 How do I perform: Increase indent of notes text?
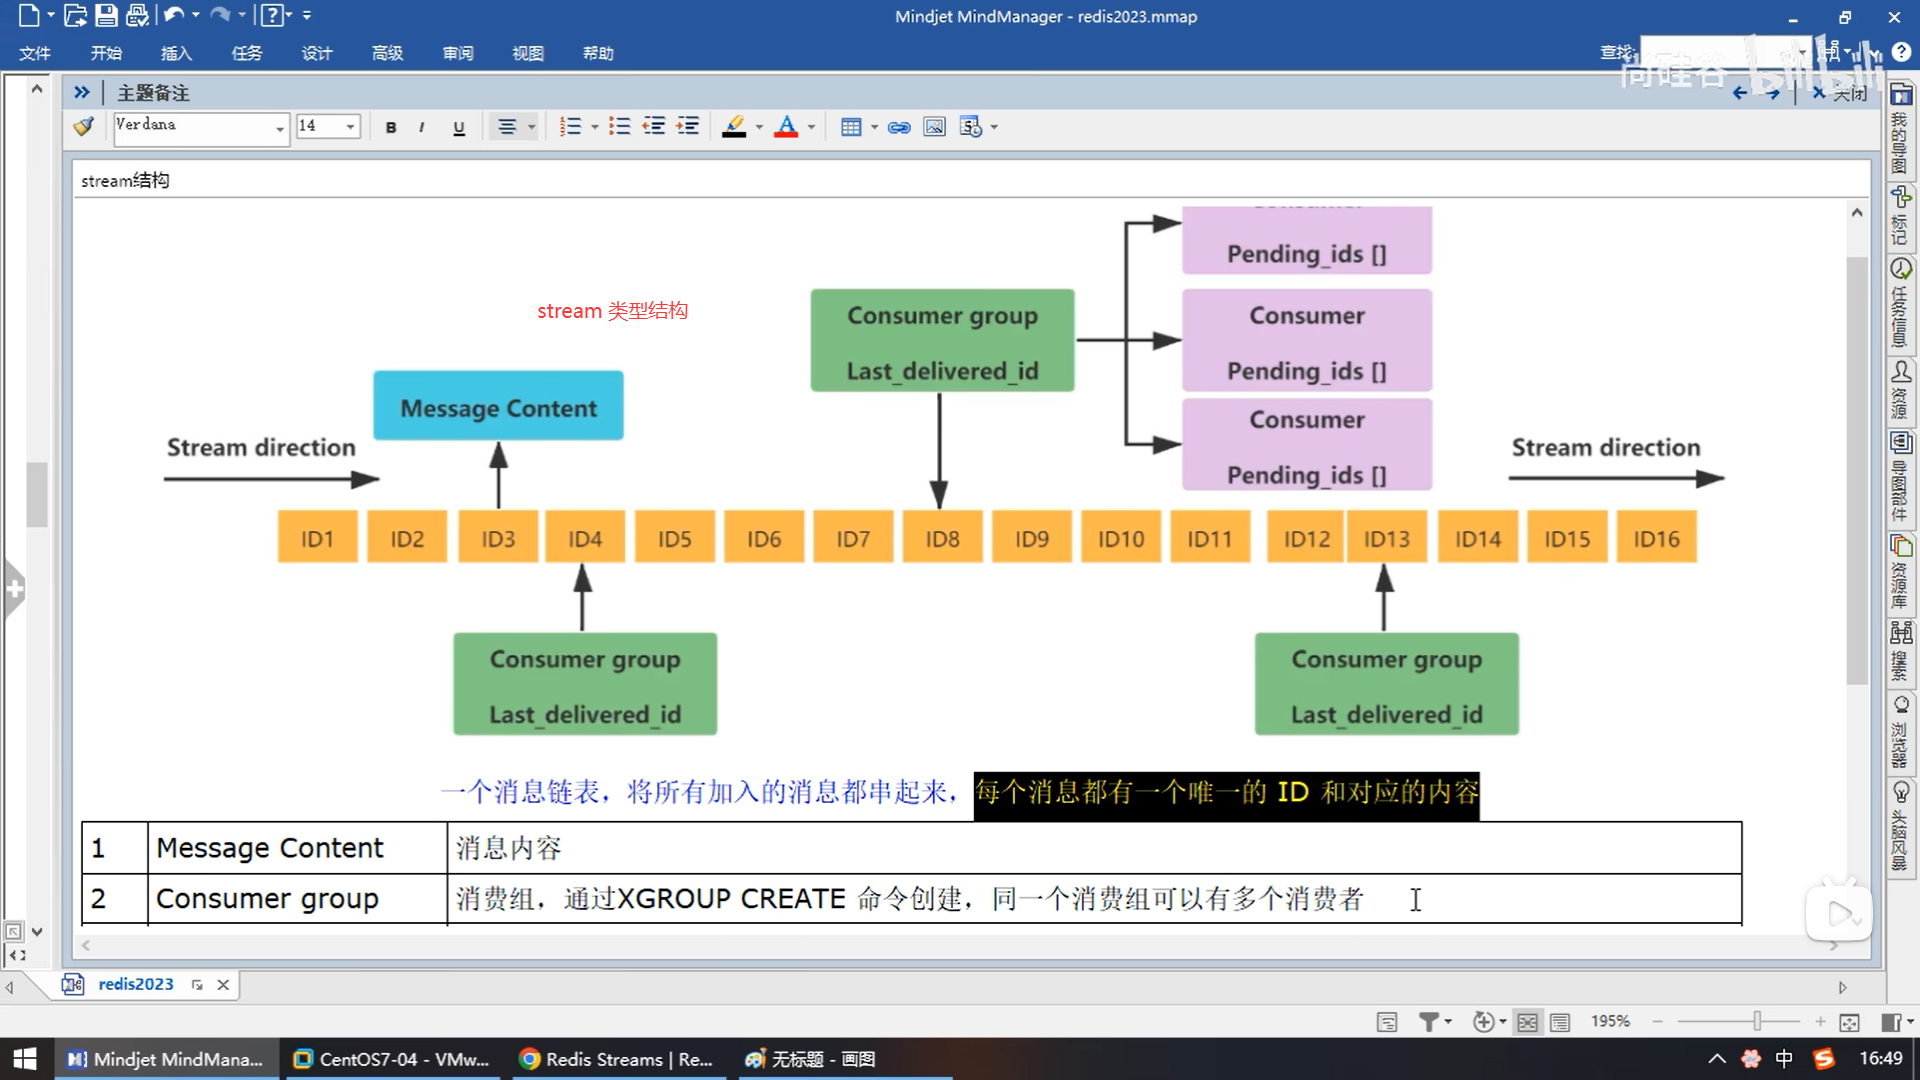[x=688, y=127]
